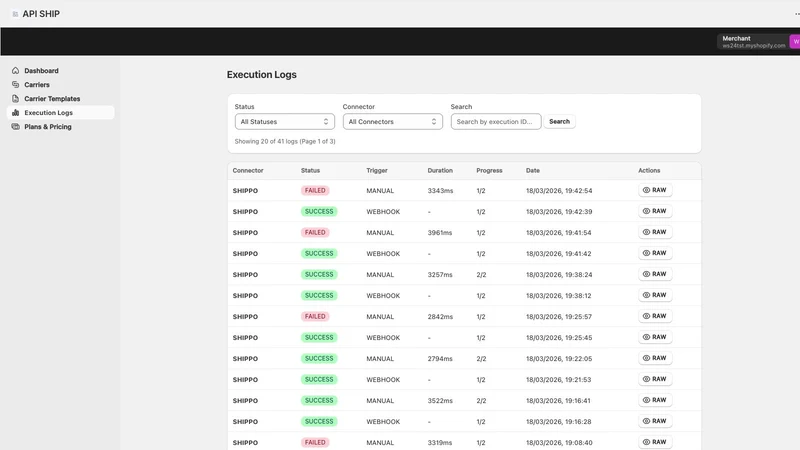The image size is (800, 450).
Task: Open the All Statuses dropdown
Action: tap(285, 121)
